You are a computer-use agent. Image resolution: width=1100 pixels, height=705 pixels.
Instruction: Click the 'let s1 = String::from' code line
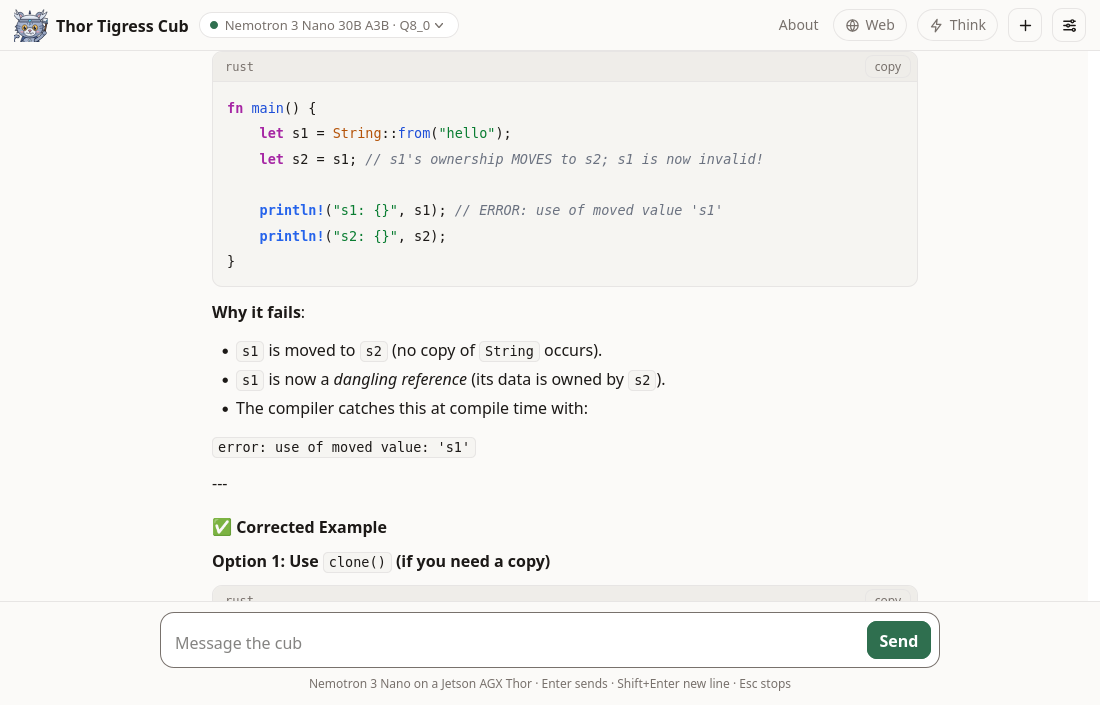385,133
